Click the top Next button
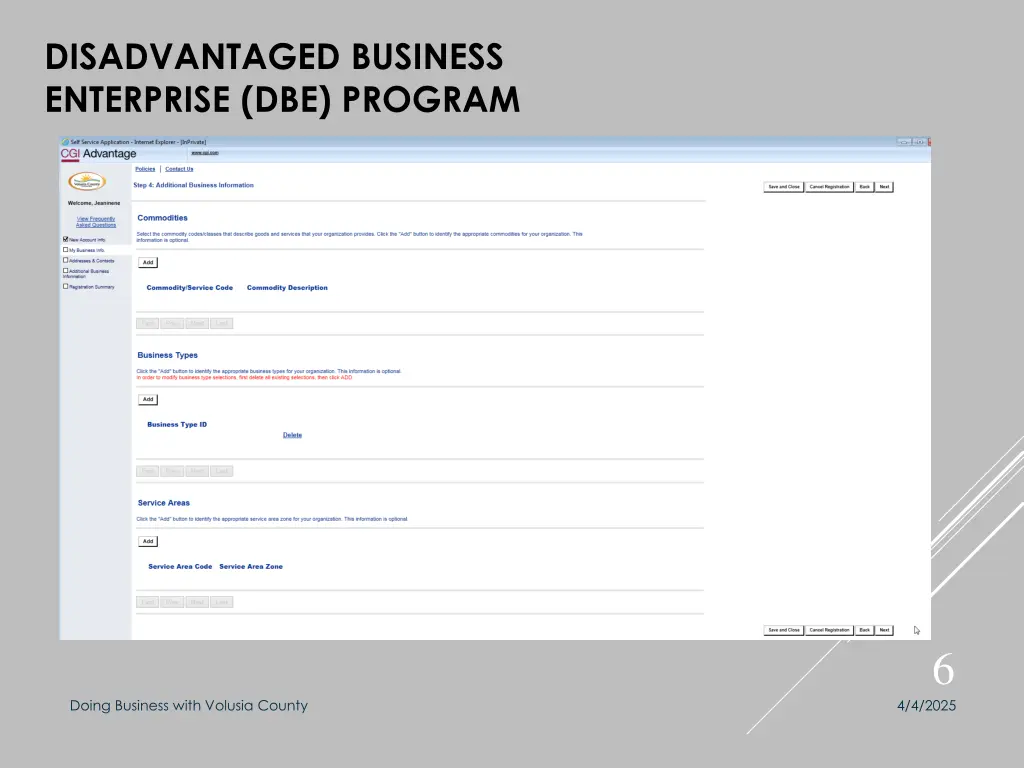 [x=884, y=187]
